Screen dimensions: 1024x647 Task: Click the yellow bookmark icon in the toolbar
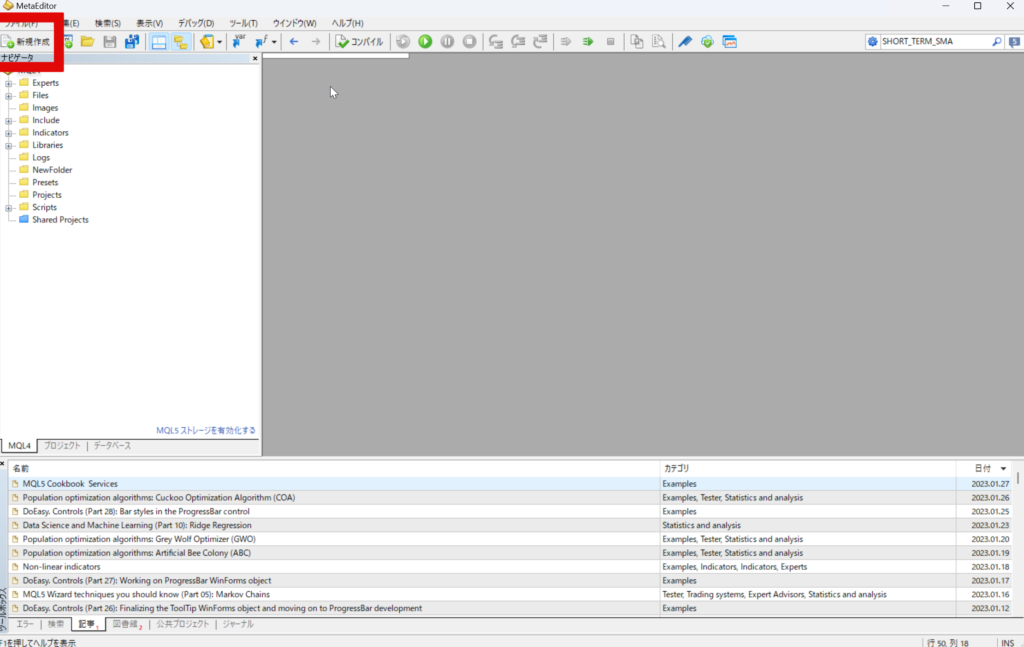[x=206, y=42]
